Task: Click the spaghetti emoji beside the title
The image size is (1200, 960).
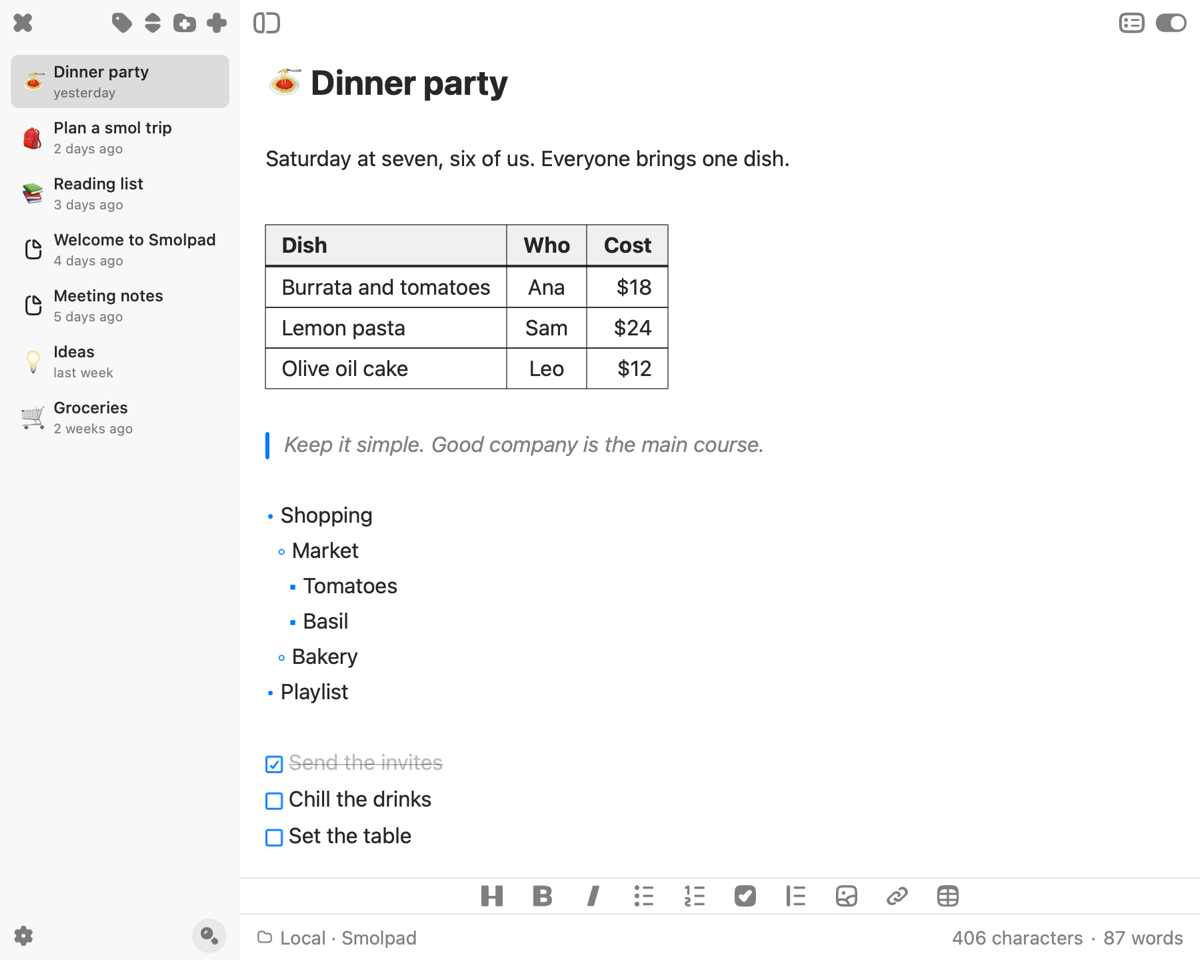Action: pos(285,82)
